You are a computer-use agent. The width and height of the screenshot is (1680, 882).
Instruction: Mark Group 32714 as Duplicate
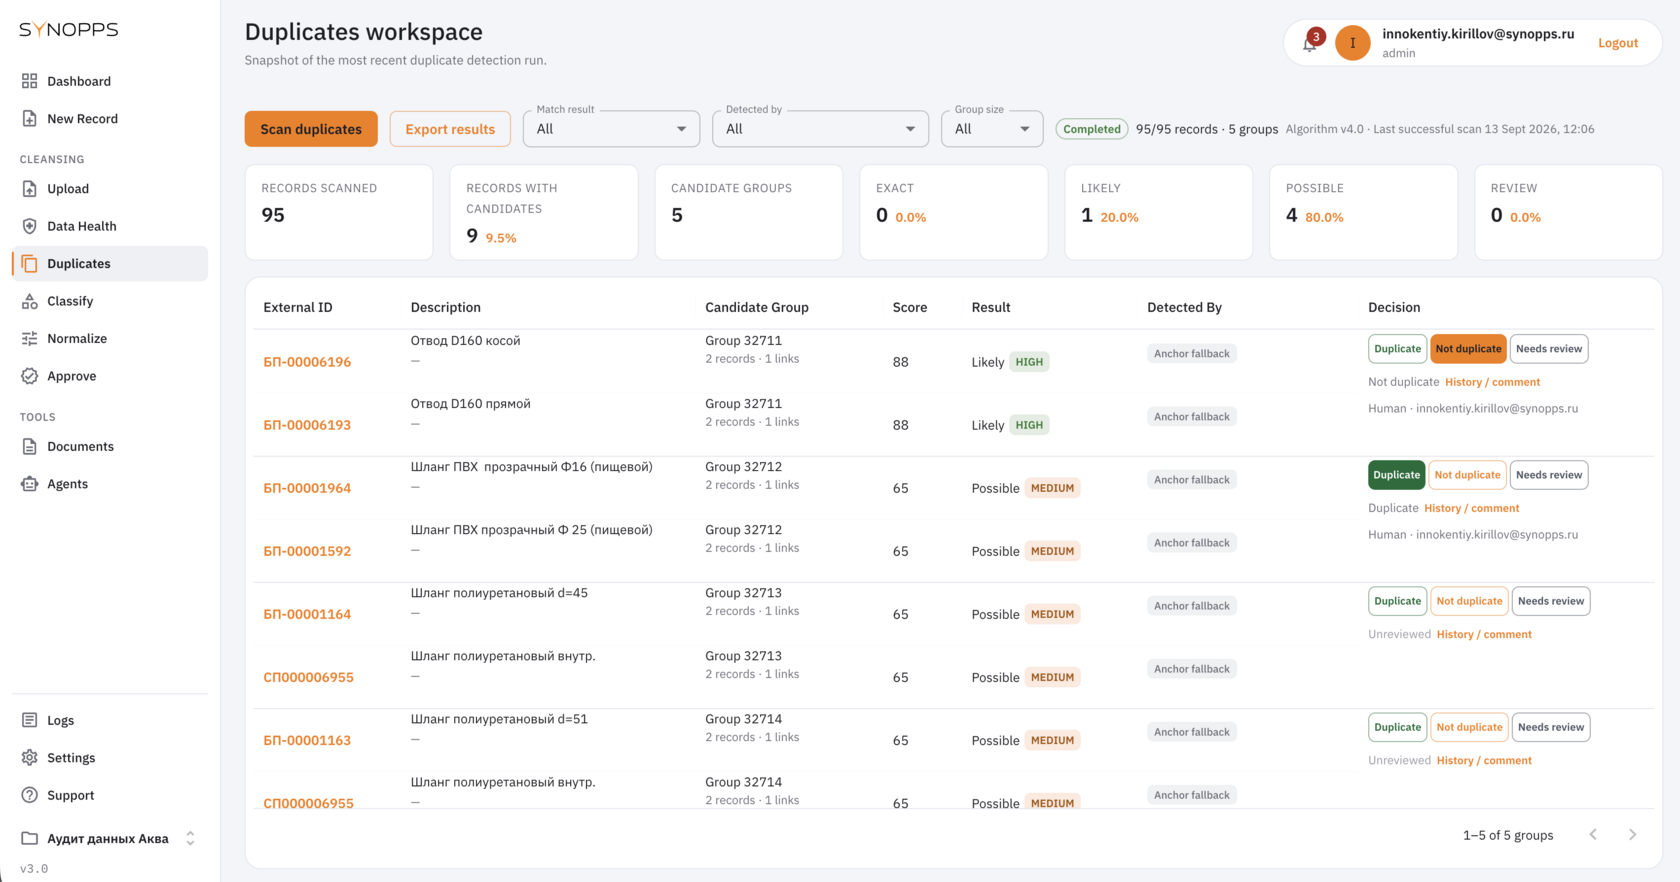(1397, 727)
